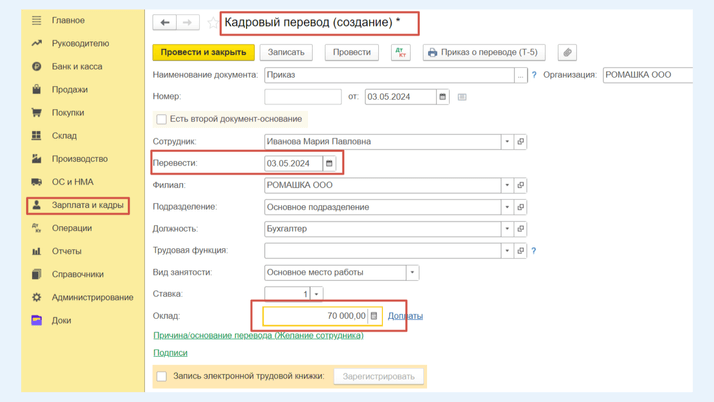Image resolution: width=714 pixels, height=402 pixels.
Task: Click the Зарегистрировать button
Action: [x=378, y=377]
